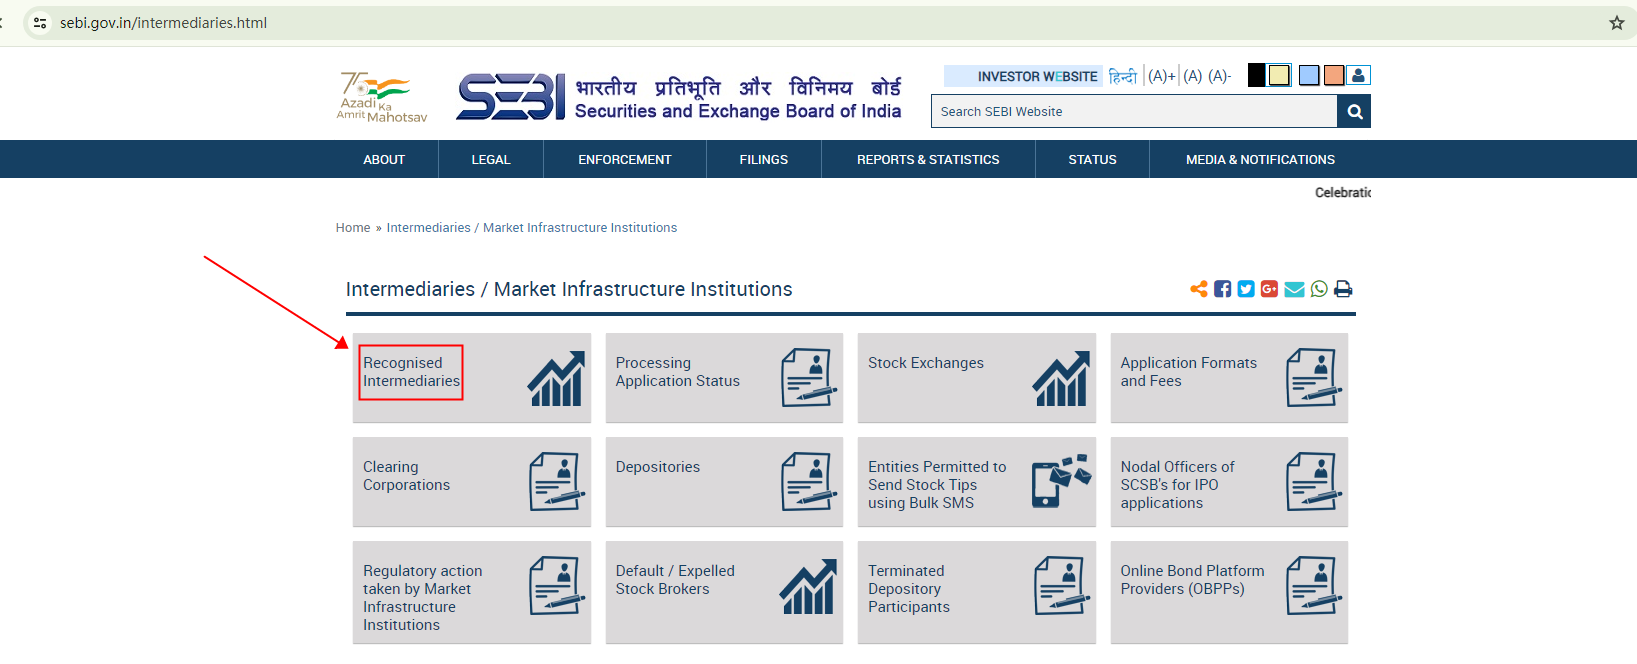Image resolution: width=1637 pixels, height=664 pixels.
Task: Select the blue theme swatch
Action: coord(1309,75)
